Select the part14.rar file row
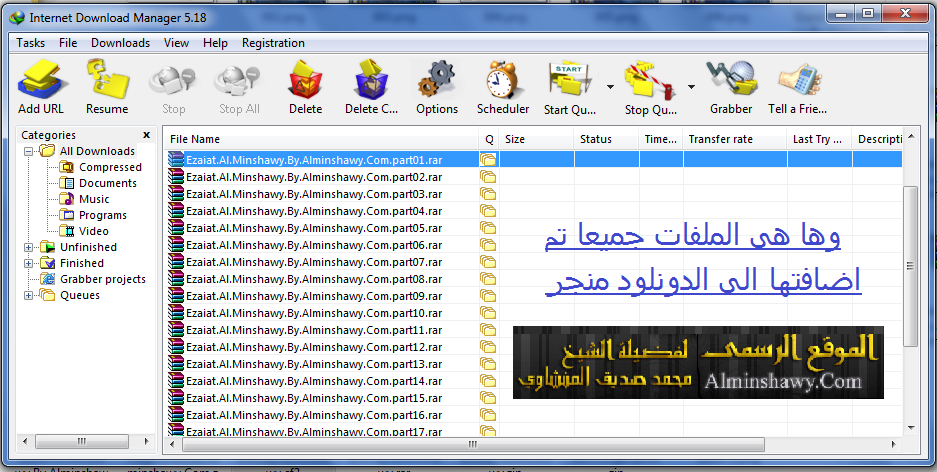937x472 pixels. pos(532,381)
